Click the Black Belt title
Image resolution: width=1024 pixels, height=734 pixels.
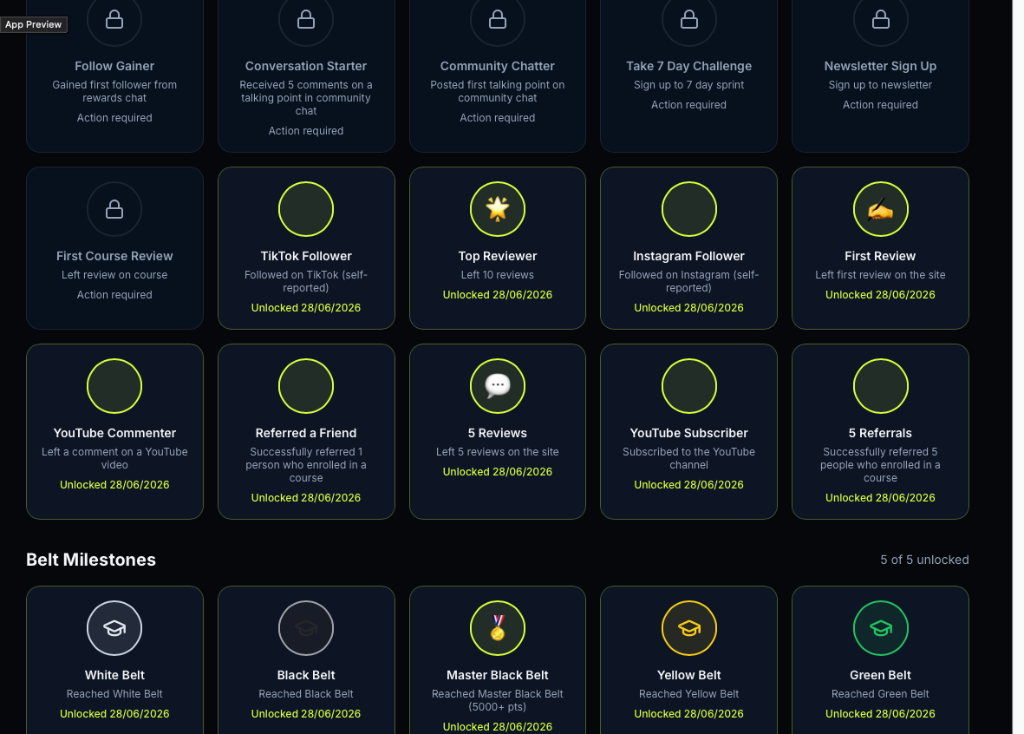[x=306, y=675]
